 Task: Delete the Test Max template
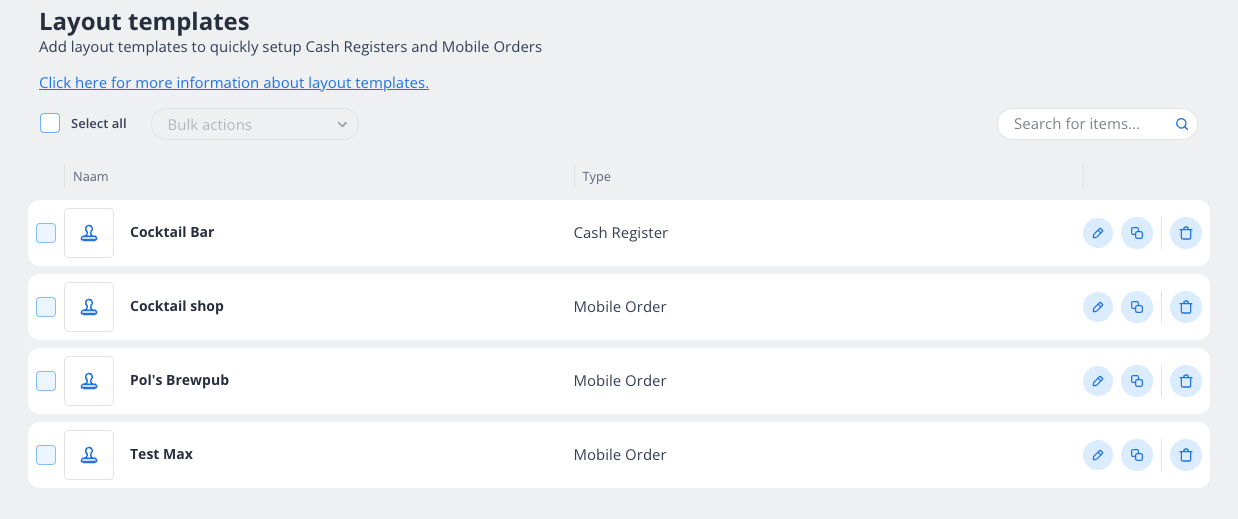(1186, 455)
